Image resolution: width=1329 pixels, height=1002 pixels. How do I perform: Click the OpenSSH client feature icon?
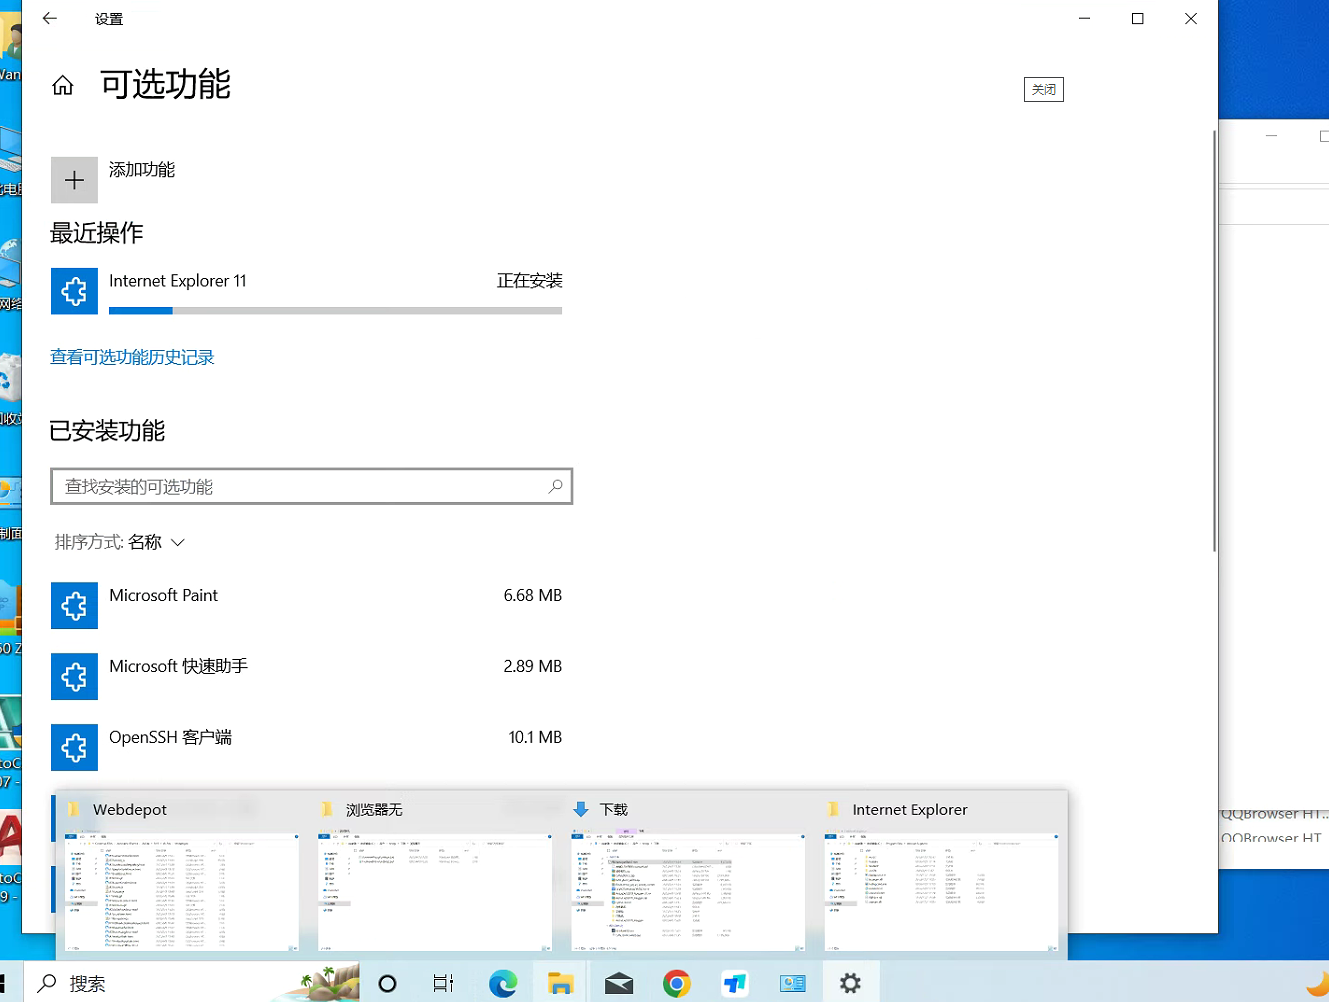74,747
